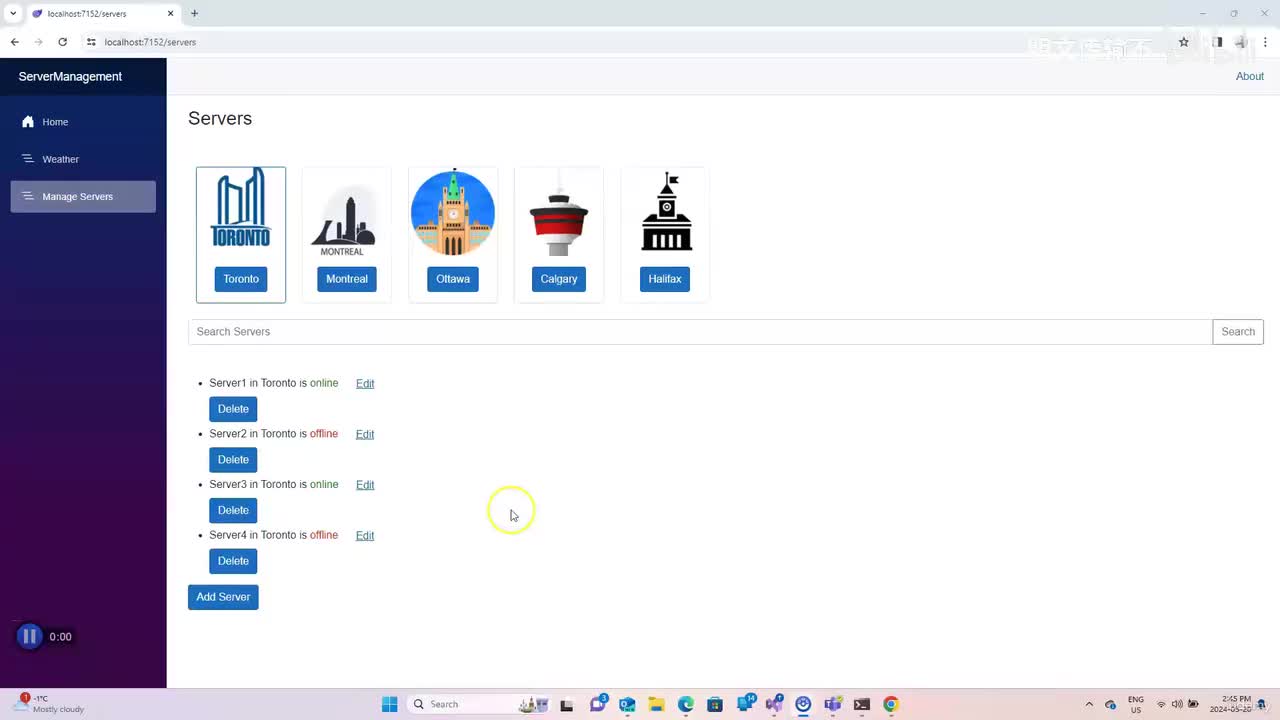This screenshot has height=720, width=1280.
Task: Navigate to Home in the sidebar
Action: coord(83,122)
